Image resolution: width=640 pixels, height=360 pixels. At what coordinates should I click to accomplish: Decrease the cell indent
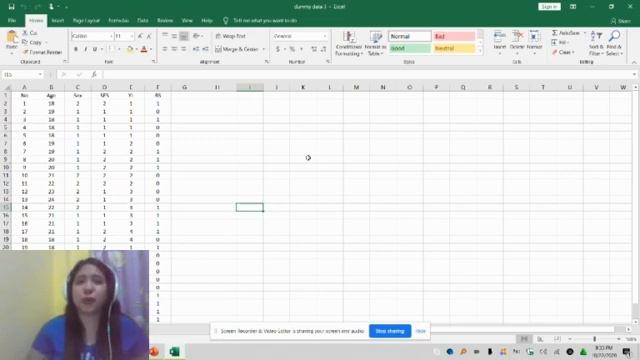click(x=196, y=49)
